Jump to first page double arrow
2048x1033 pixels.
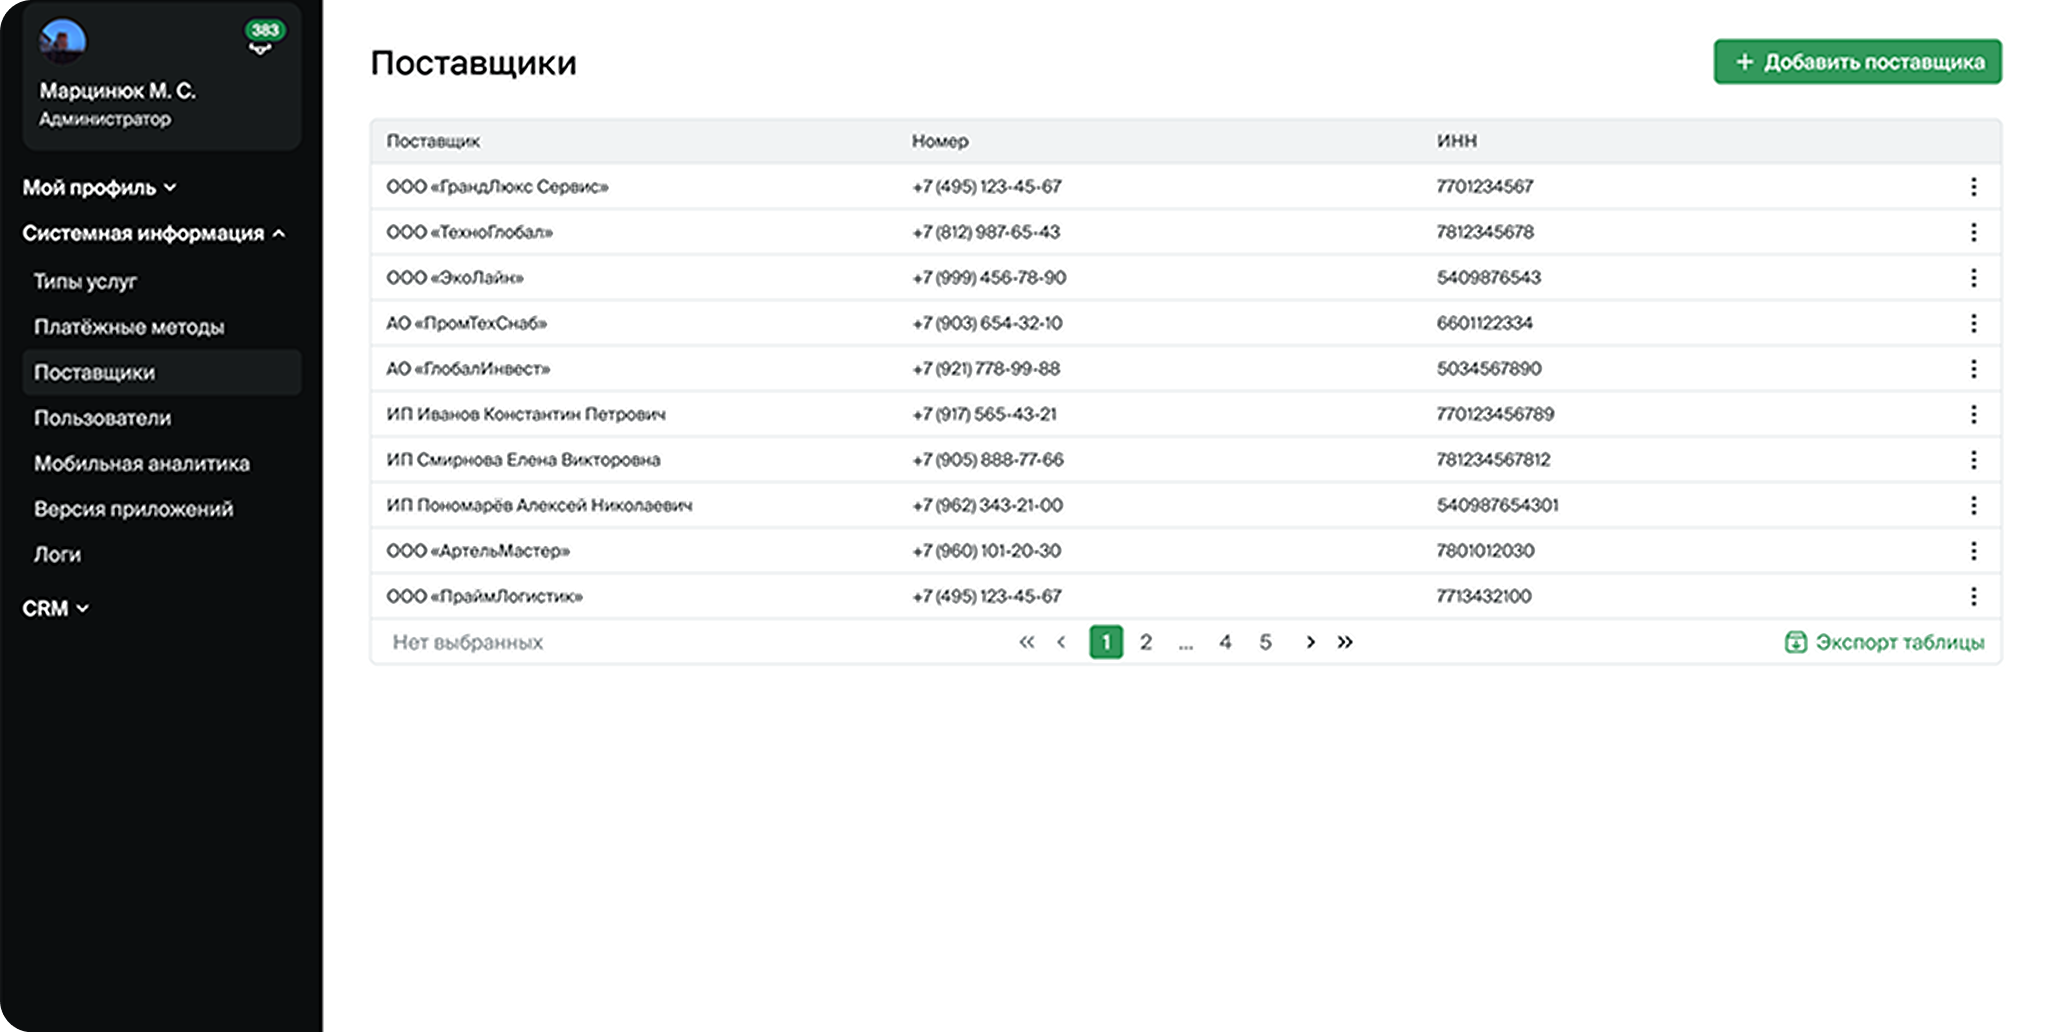coord(1026,642)
